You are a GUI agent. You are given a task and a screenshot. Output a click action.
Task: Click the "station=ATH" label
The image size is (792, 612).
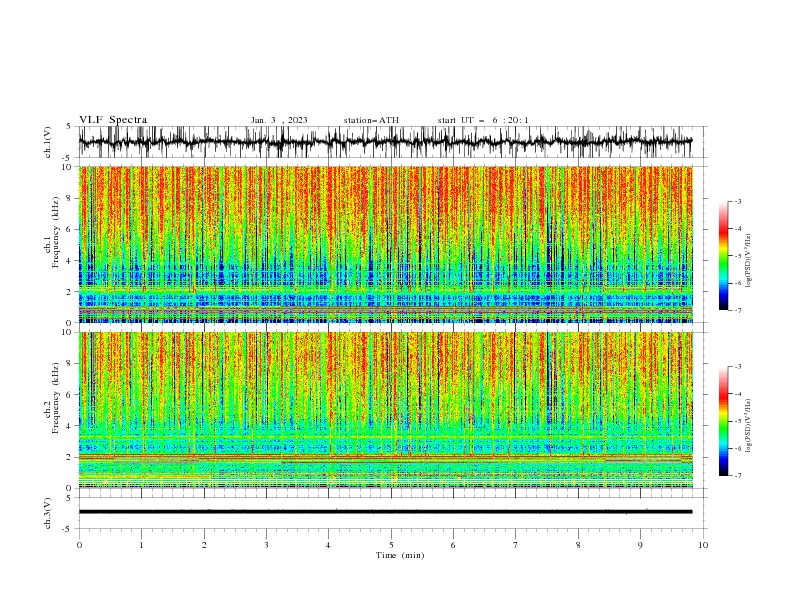[371, 120]
